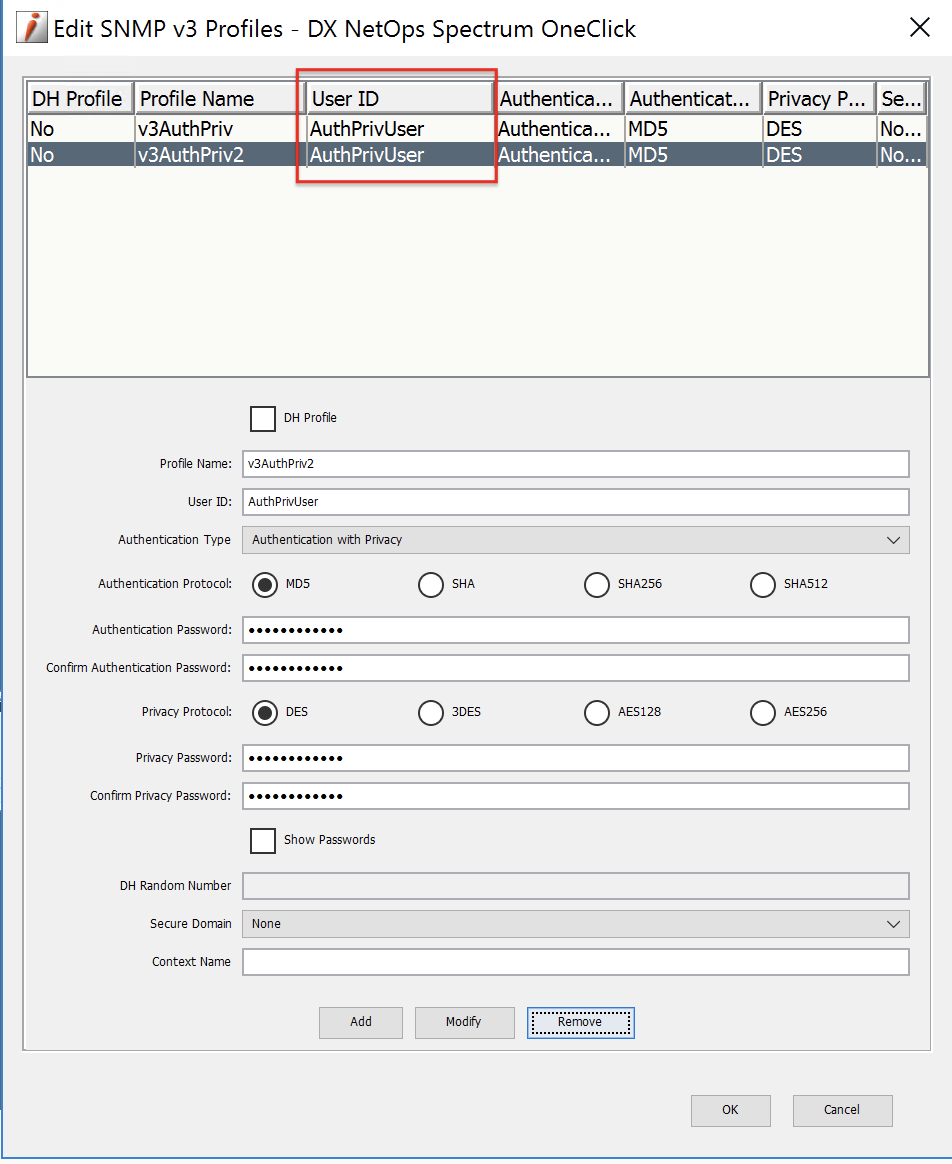Remove the selected profile
Screen dimensions: 952x1164
[x=580, y=1022]
